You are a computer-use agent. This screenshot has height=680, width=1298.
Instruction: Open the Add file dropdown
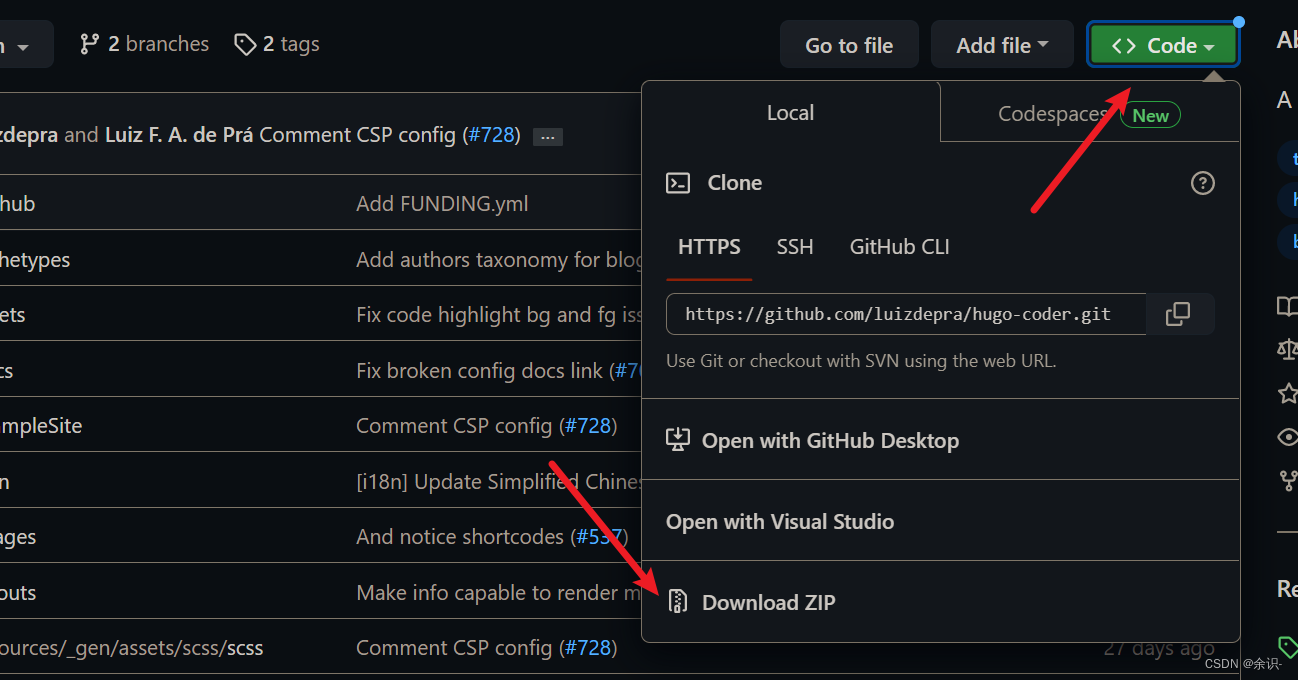pyautogui.click(x=1002, y=45)
